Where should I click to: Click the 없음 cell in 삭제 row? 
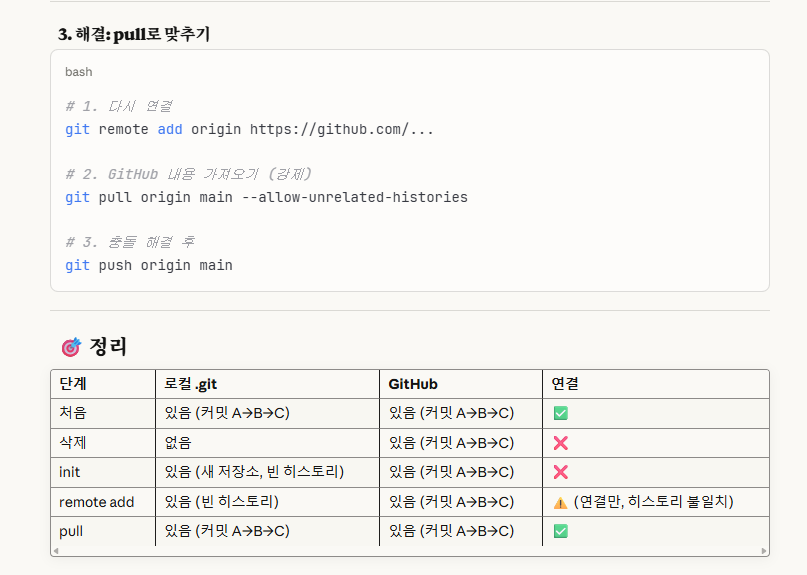tap(178, 443)
